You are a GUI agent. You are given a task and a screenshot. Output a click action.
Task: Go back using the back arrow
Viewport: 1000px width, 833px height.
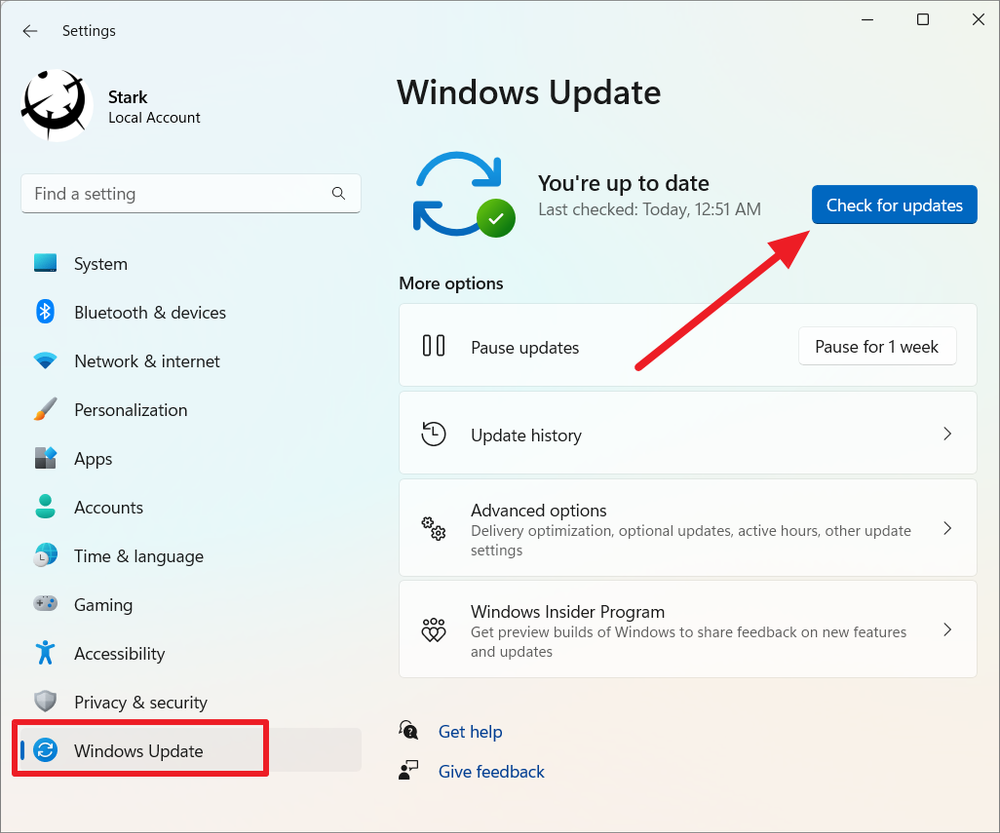point(30,31)
